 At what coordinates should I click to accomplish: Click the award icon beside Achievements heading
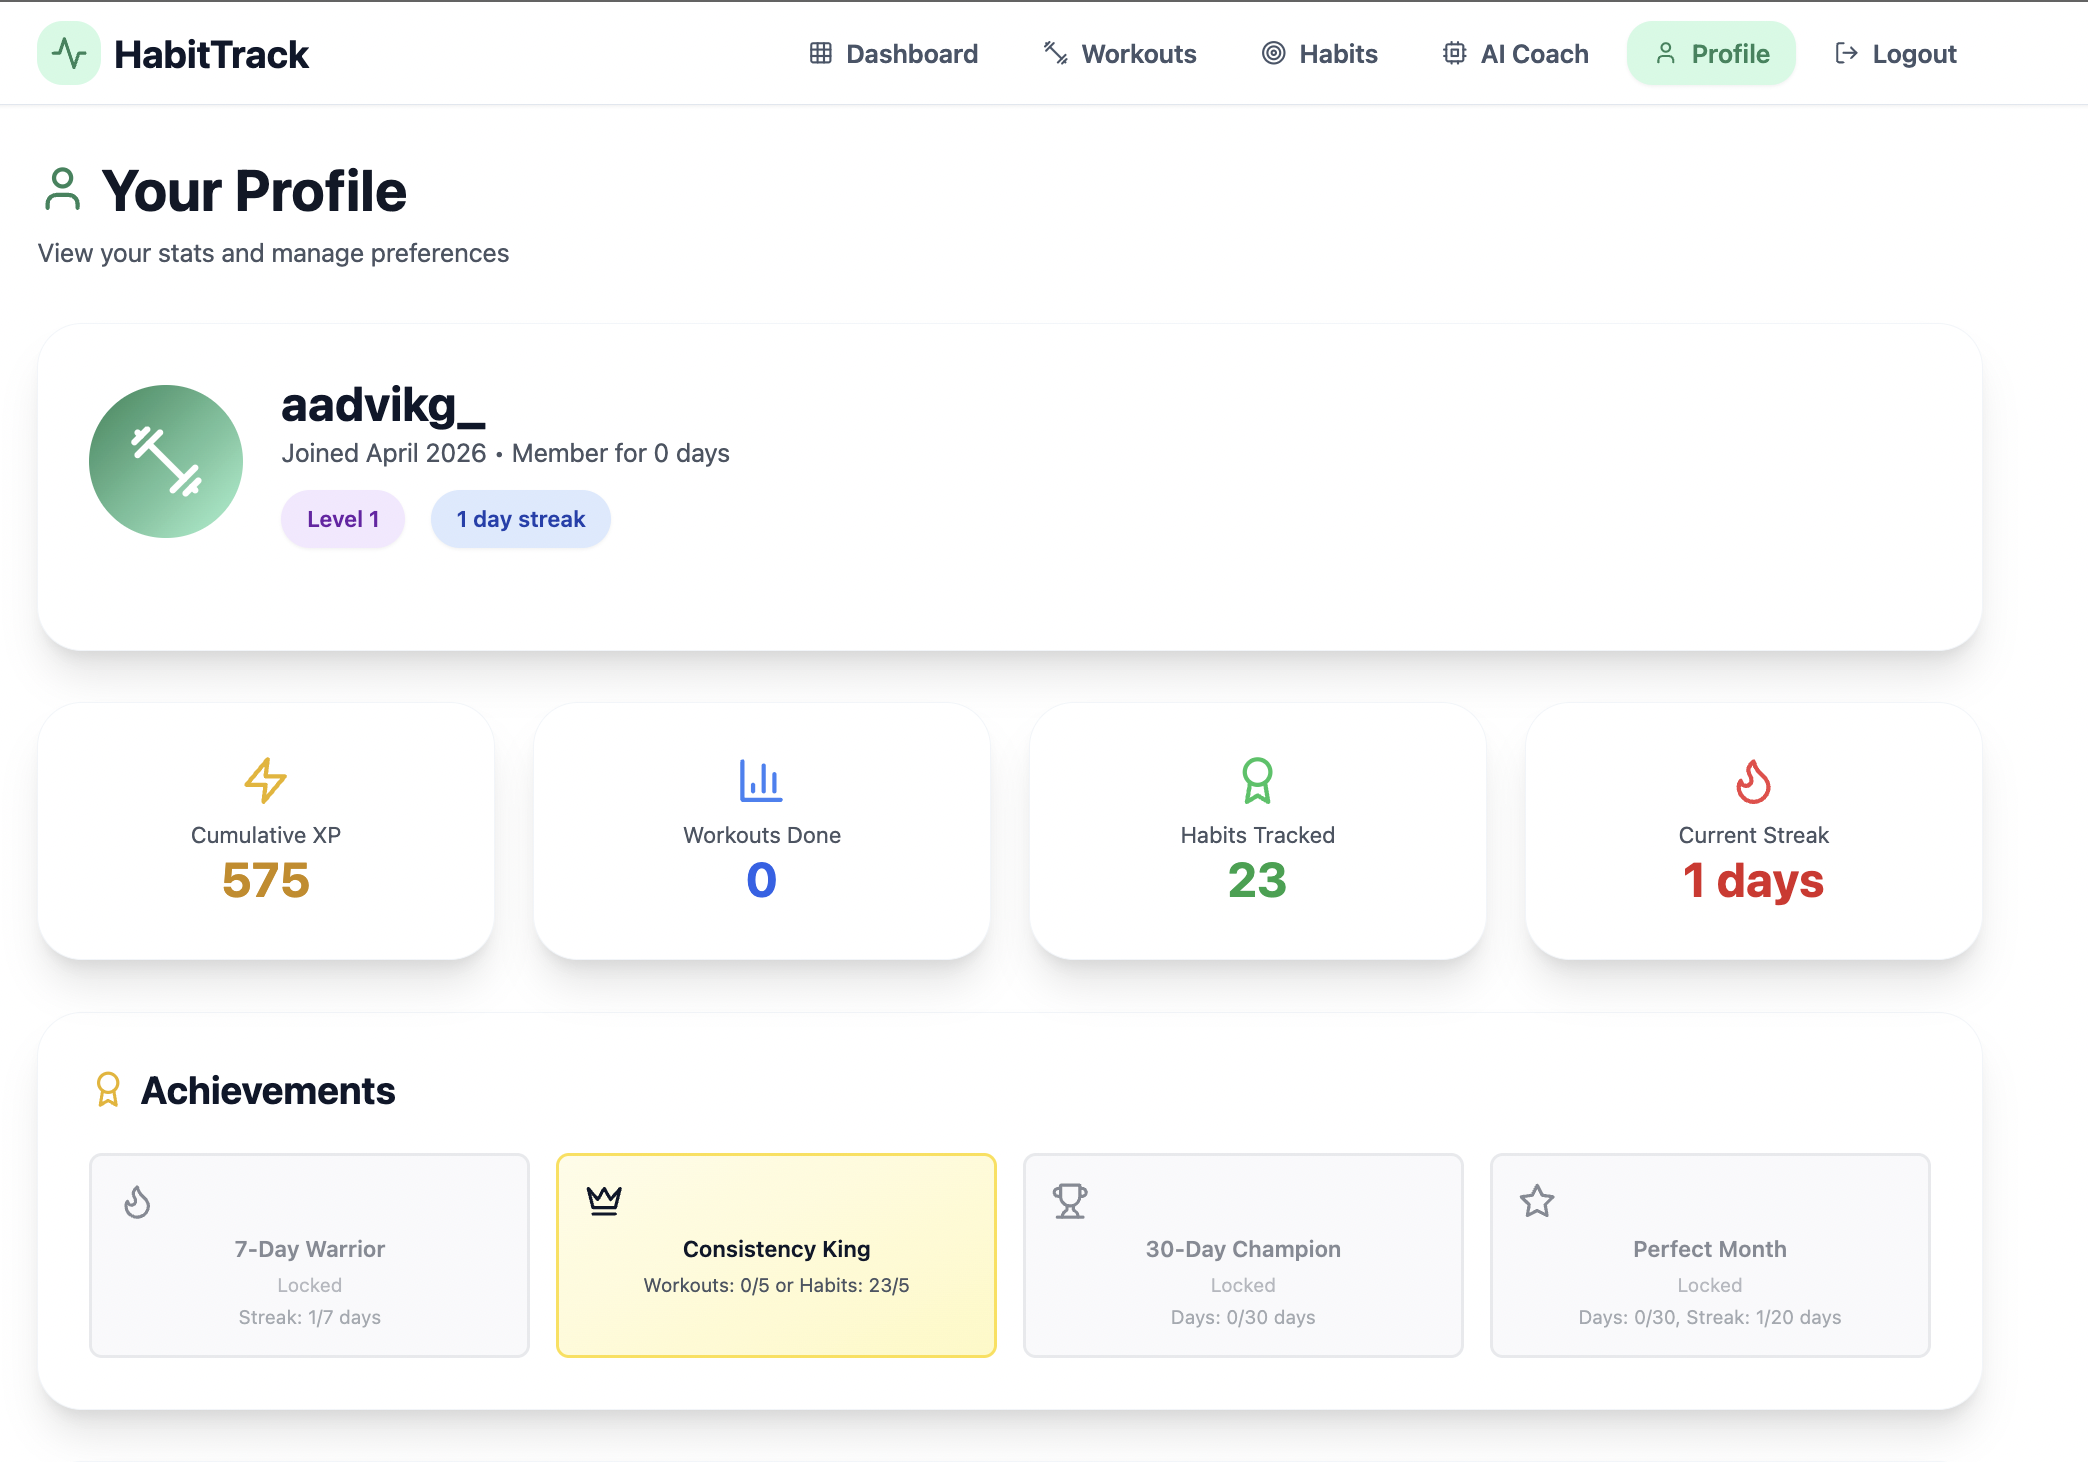(x=108, y=1090)
